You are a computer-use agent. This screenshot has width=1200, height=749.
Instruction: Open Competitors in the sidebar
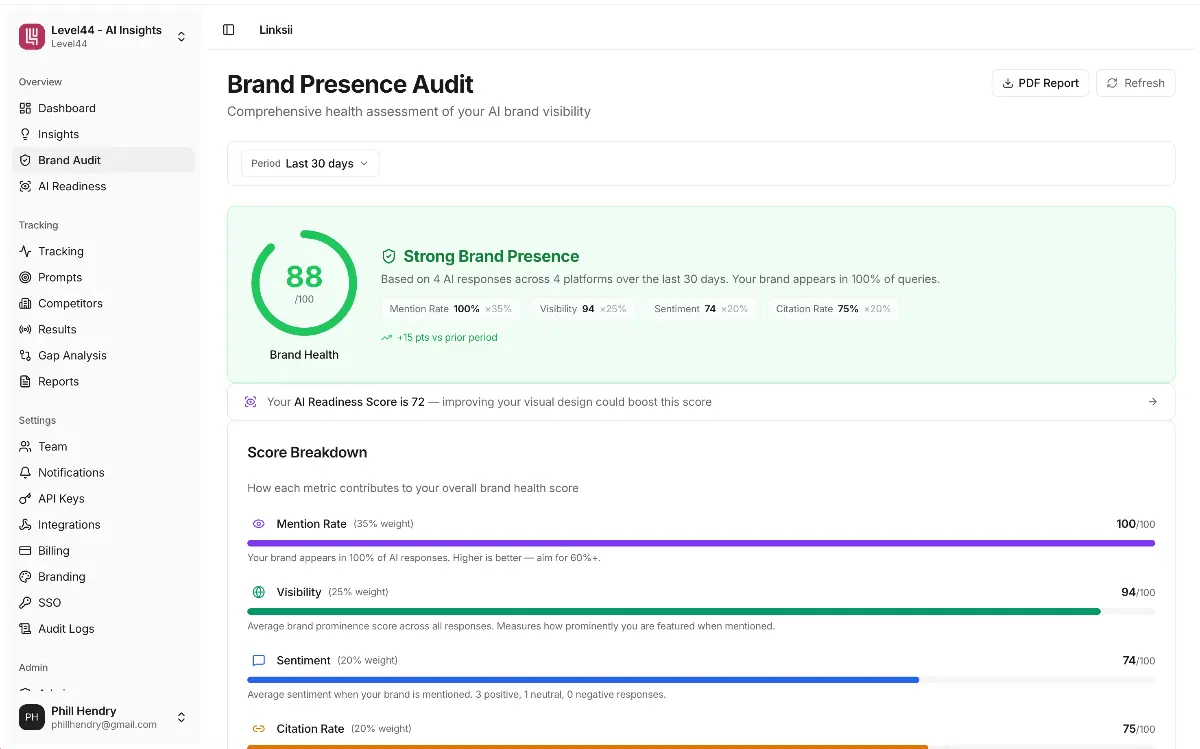pyautogui.click(x=70, y=303)
